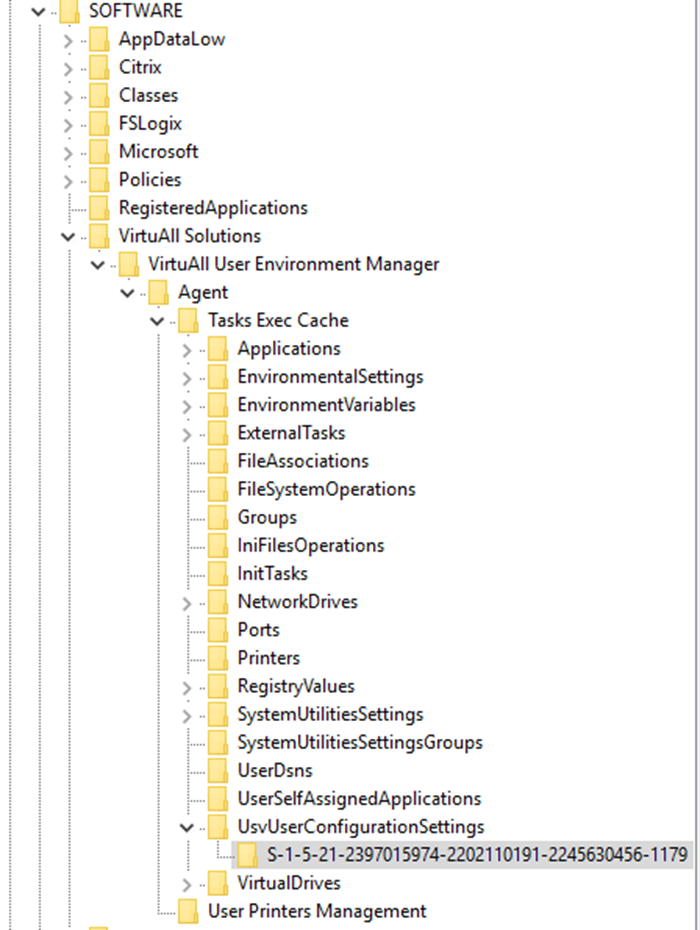Collapse the SOFTWARE key

point(39,11)
